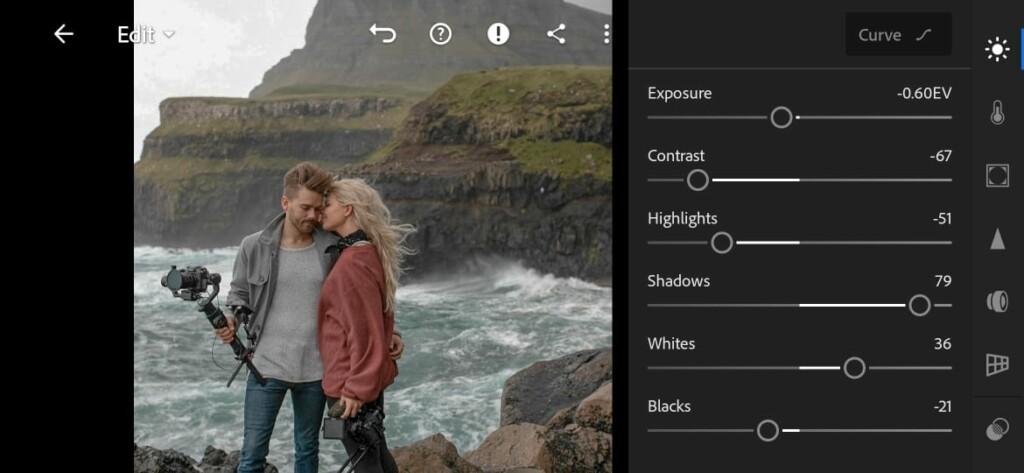1024x473 pixels.
Task: Click the Shadows label
Action: tap(679, 281)
